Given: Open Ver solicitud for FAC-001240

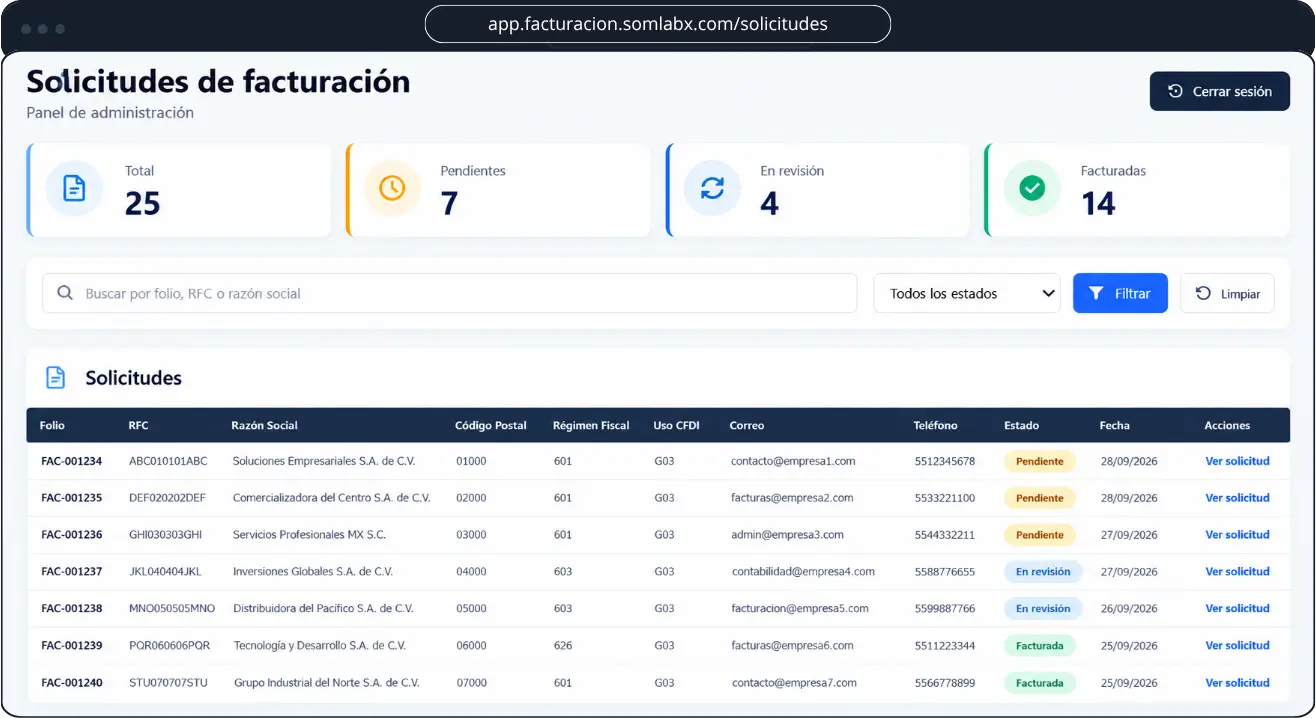Looking at the screenshot, I should 1237,683.
